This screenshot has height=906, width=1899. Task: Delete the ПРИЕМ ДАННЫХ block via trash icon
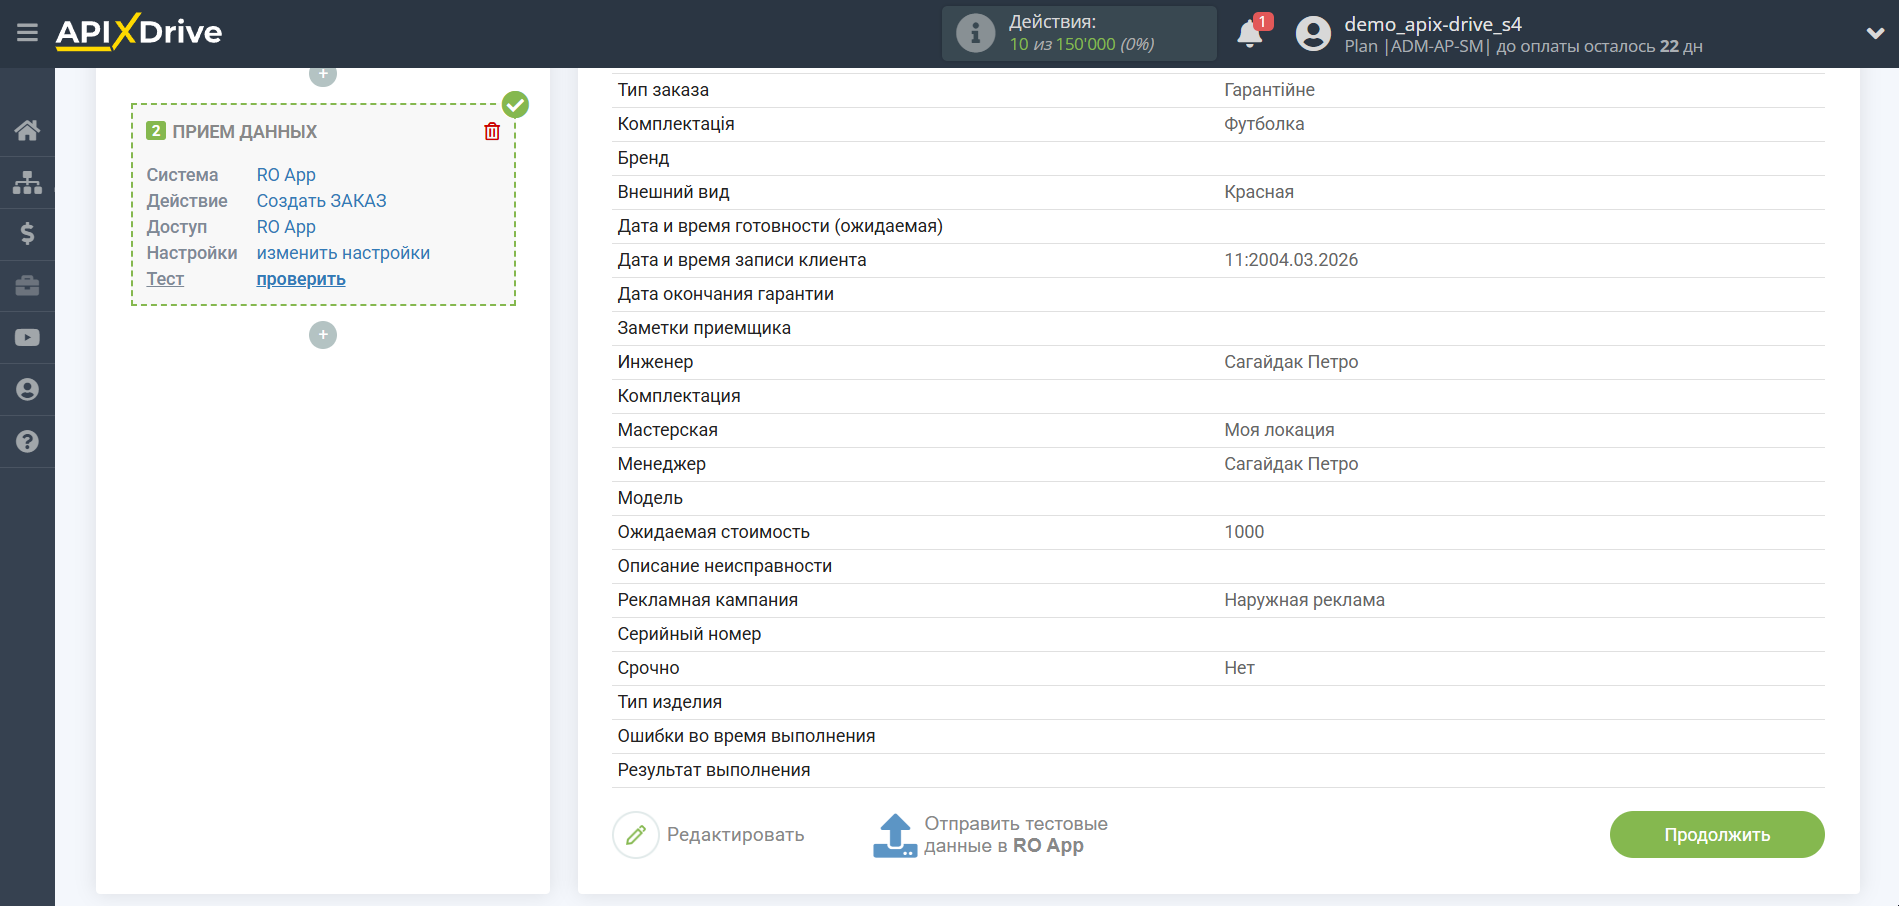point(491,130)
